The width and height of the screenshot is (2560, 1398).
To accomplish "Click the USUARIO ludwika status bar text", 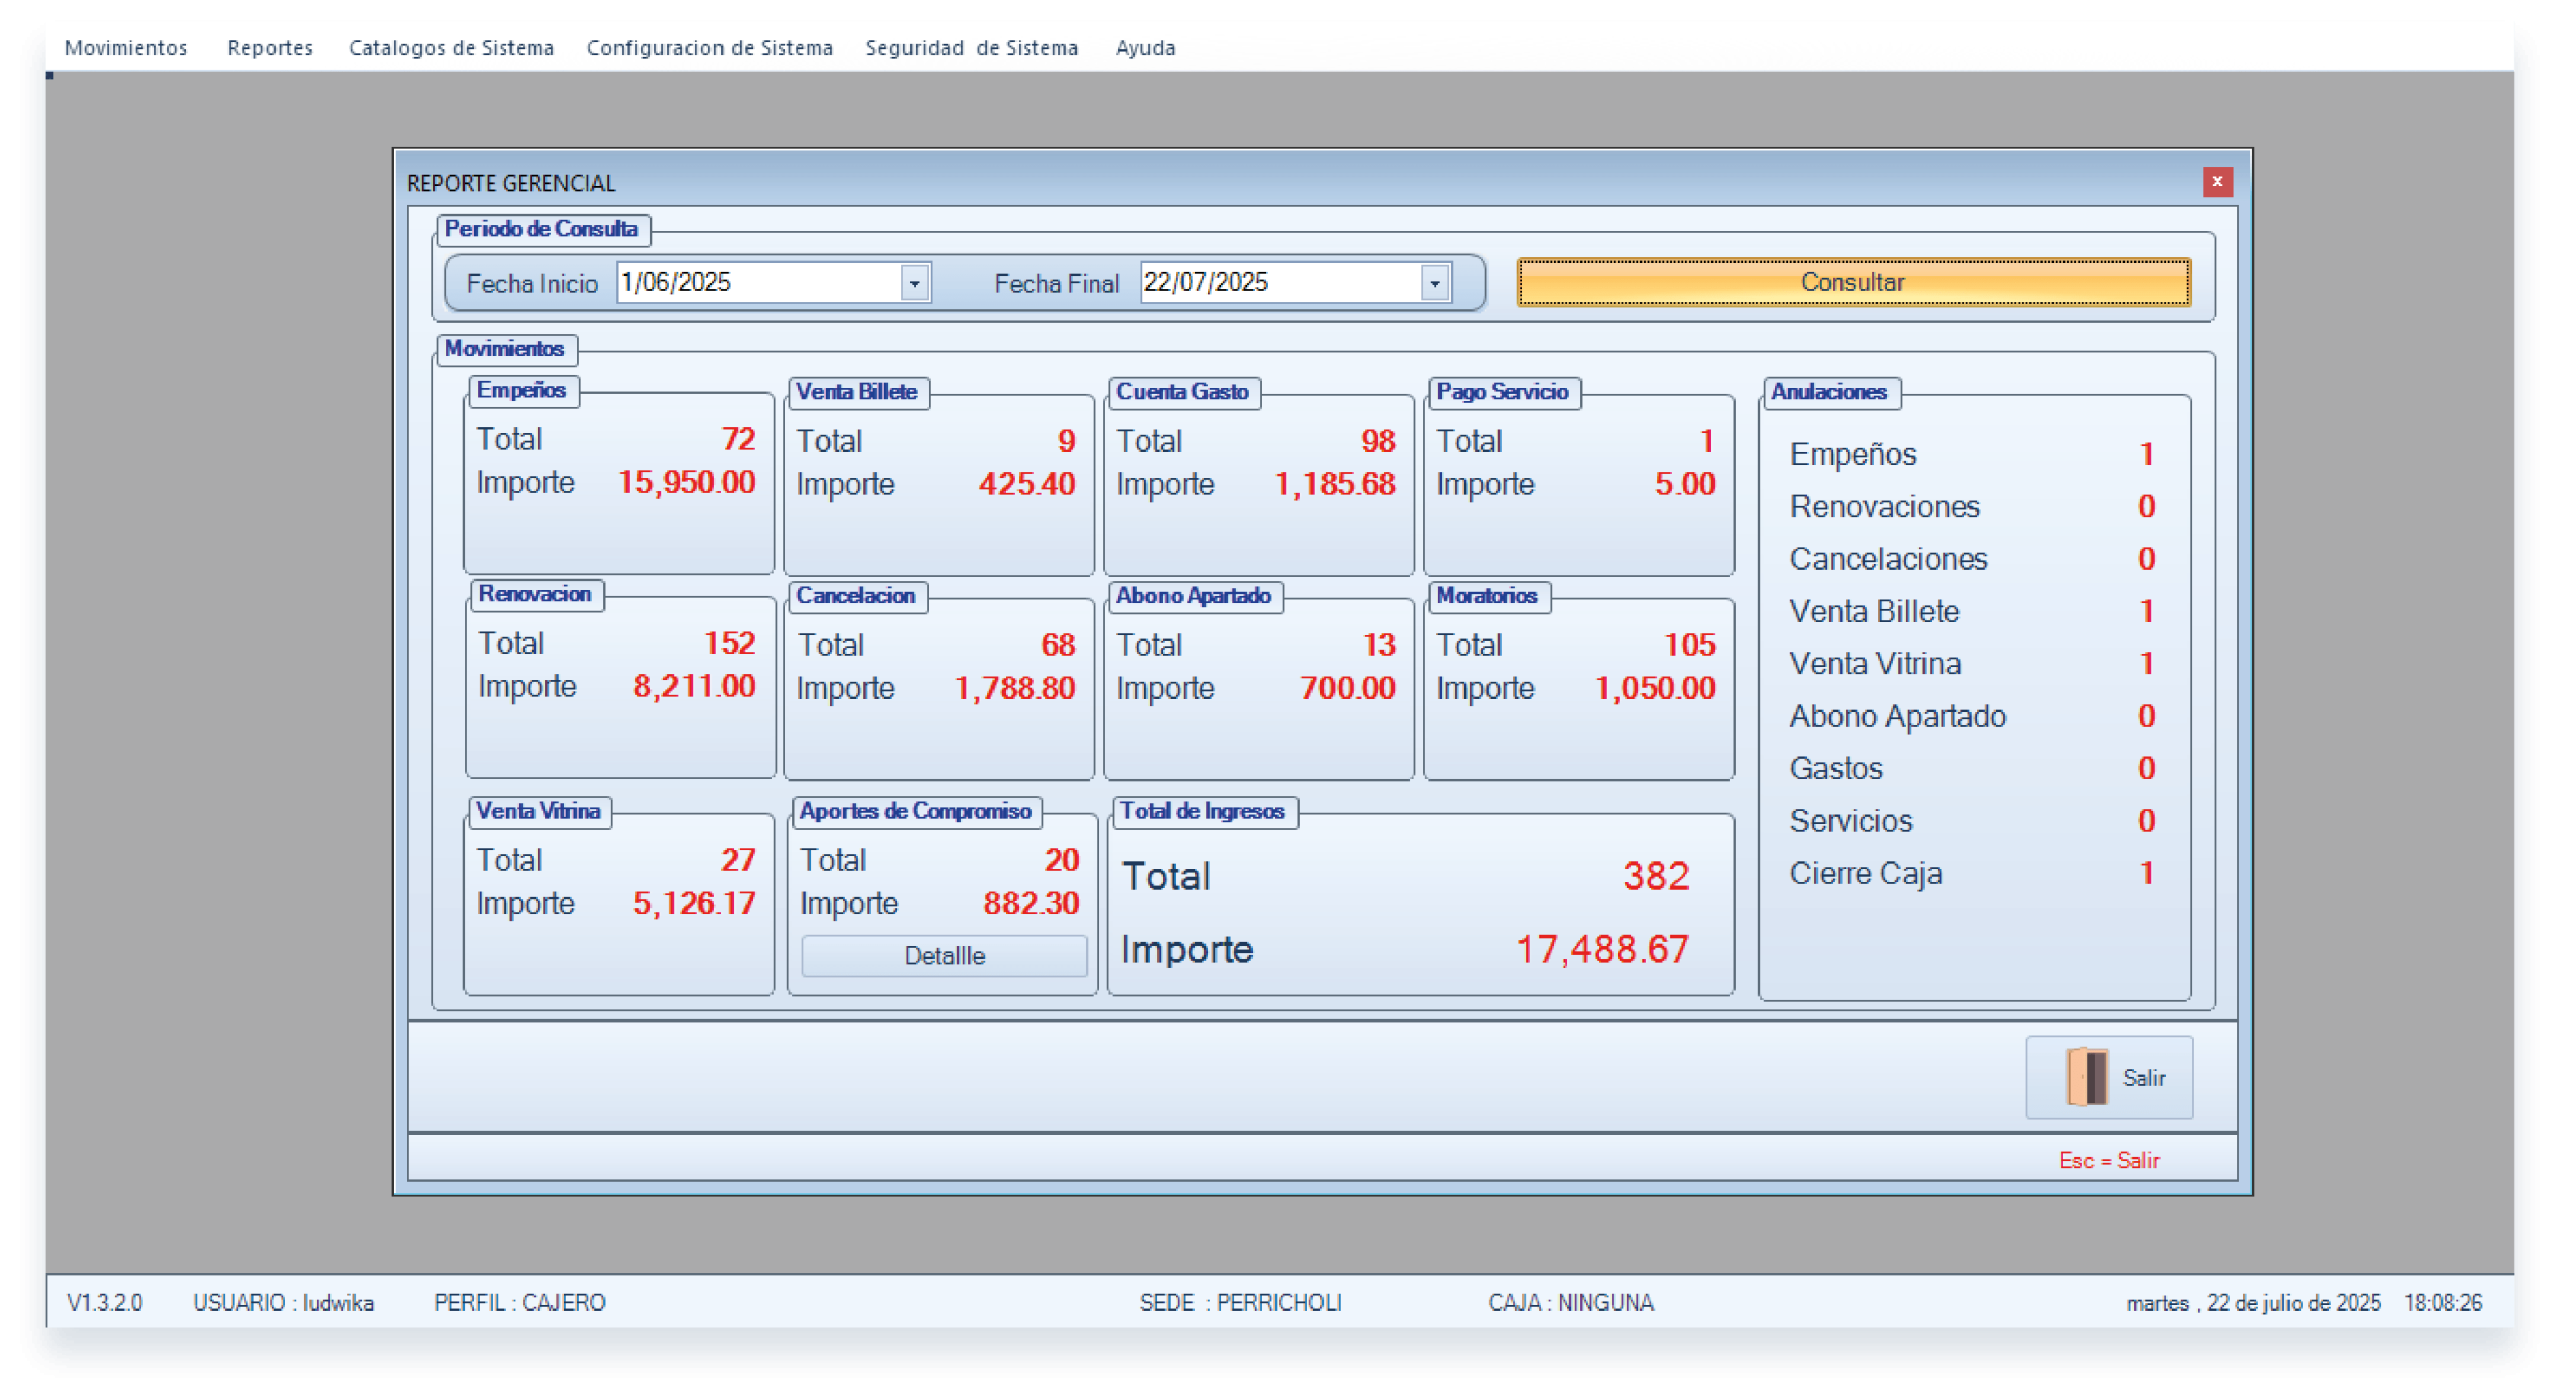I will pyautogui.click(x=283, y=1302).
